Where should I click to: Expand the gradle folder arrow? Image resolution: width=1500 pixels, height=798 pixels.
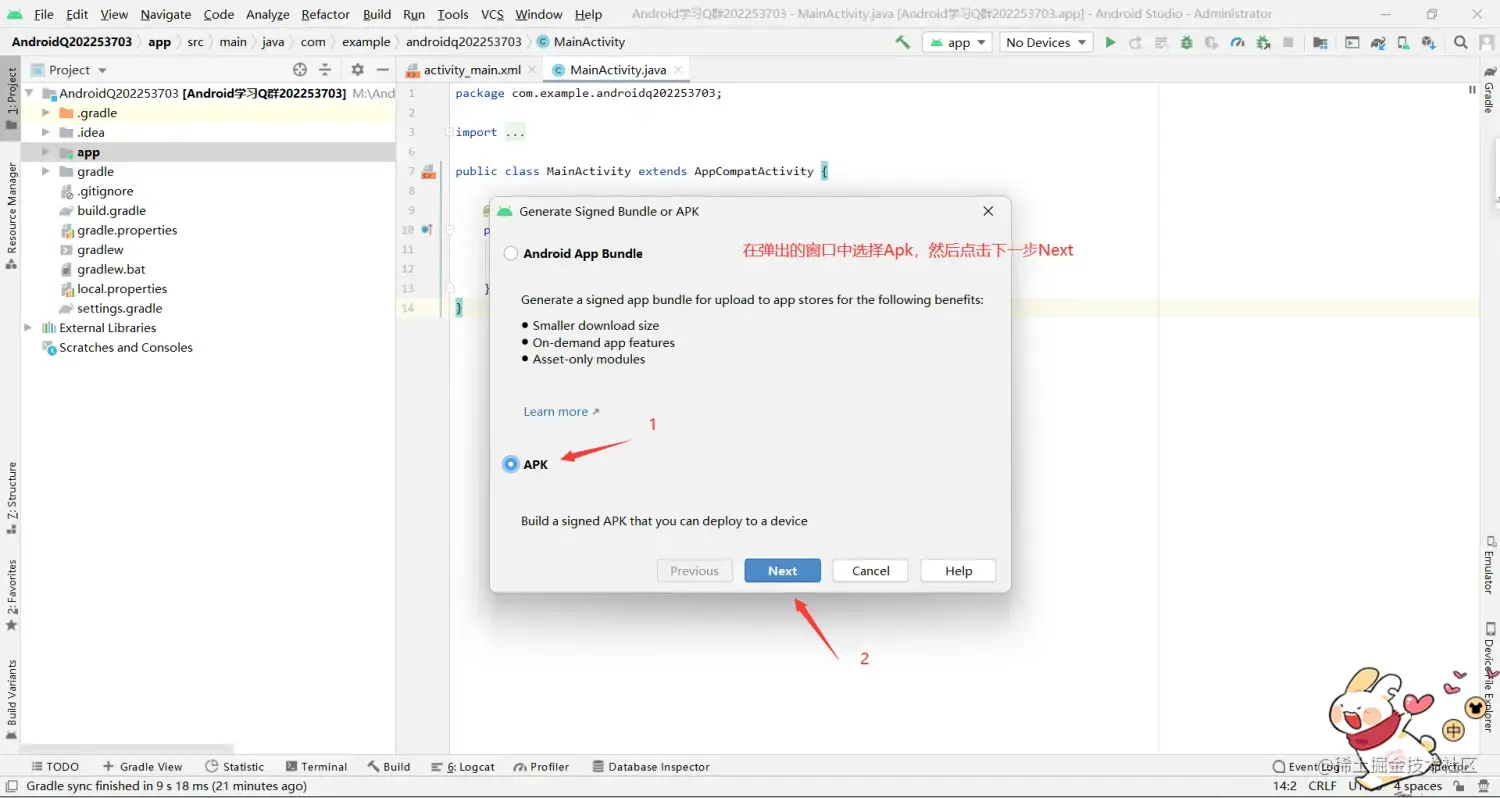click(x=46, y=172)
